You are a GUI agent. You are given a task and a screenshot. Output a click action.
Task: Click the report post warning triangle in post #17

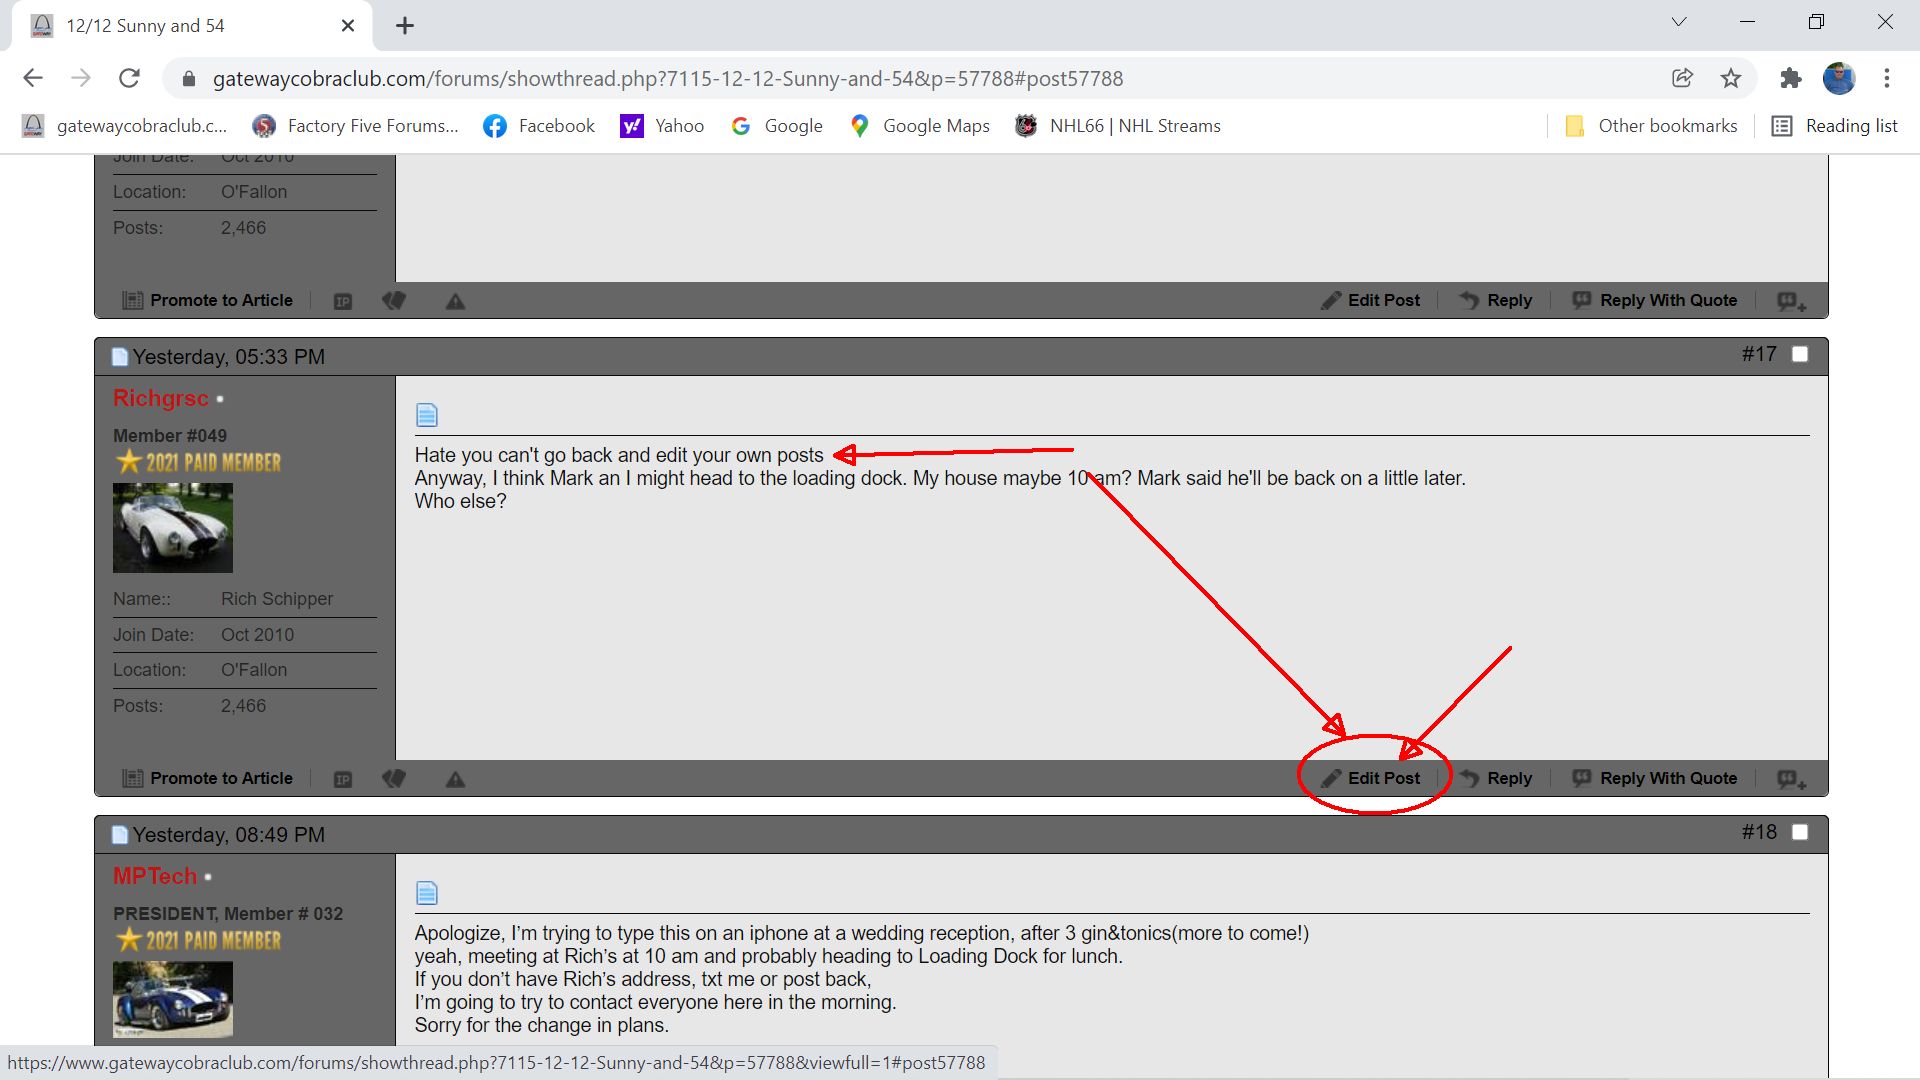pos(455,779)
